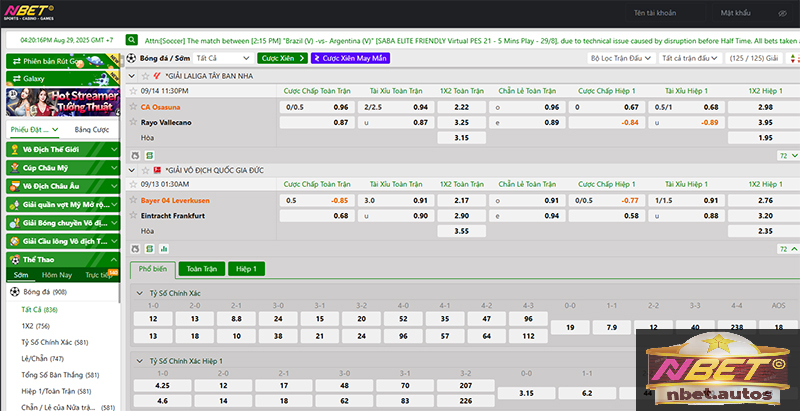The width and height of the screenshot is (800, 411).
Task: Favorite the Giải La Liga Tây Ban Nha league star
Action: pyautogui.click(x=144, y=76)
